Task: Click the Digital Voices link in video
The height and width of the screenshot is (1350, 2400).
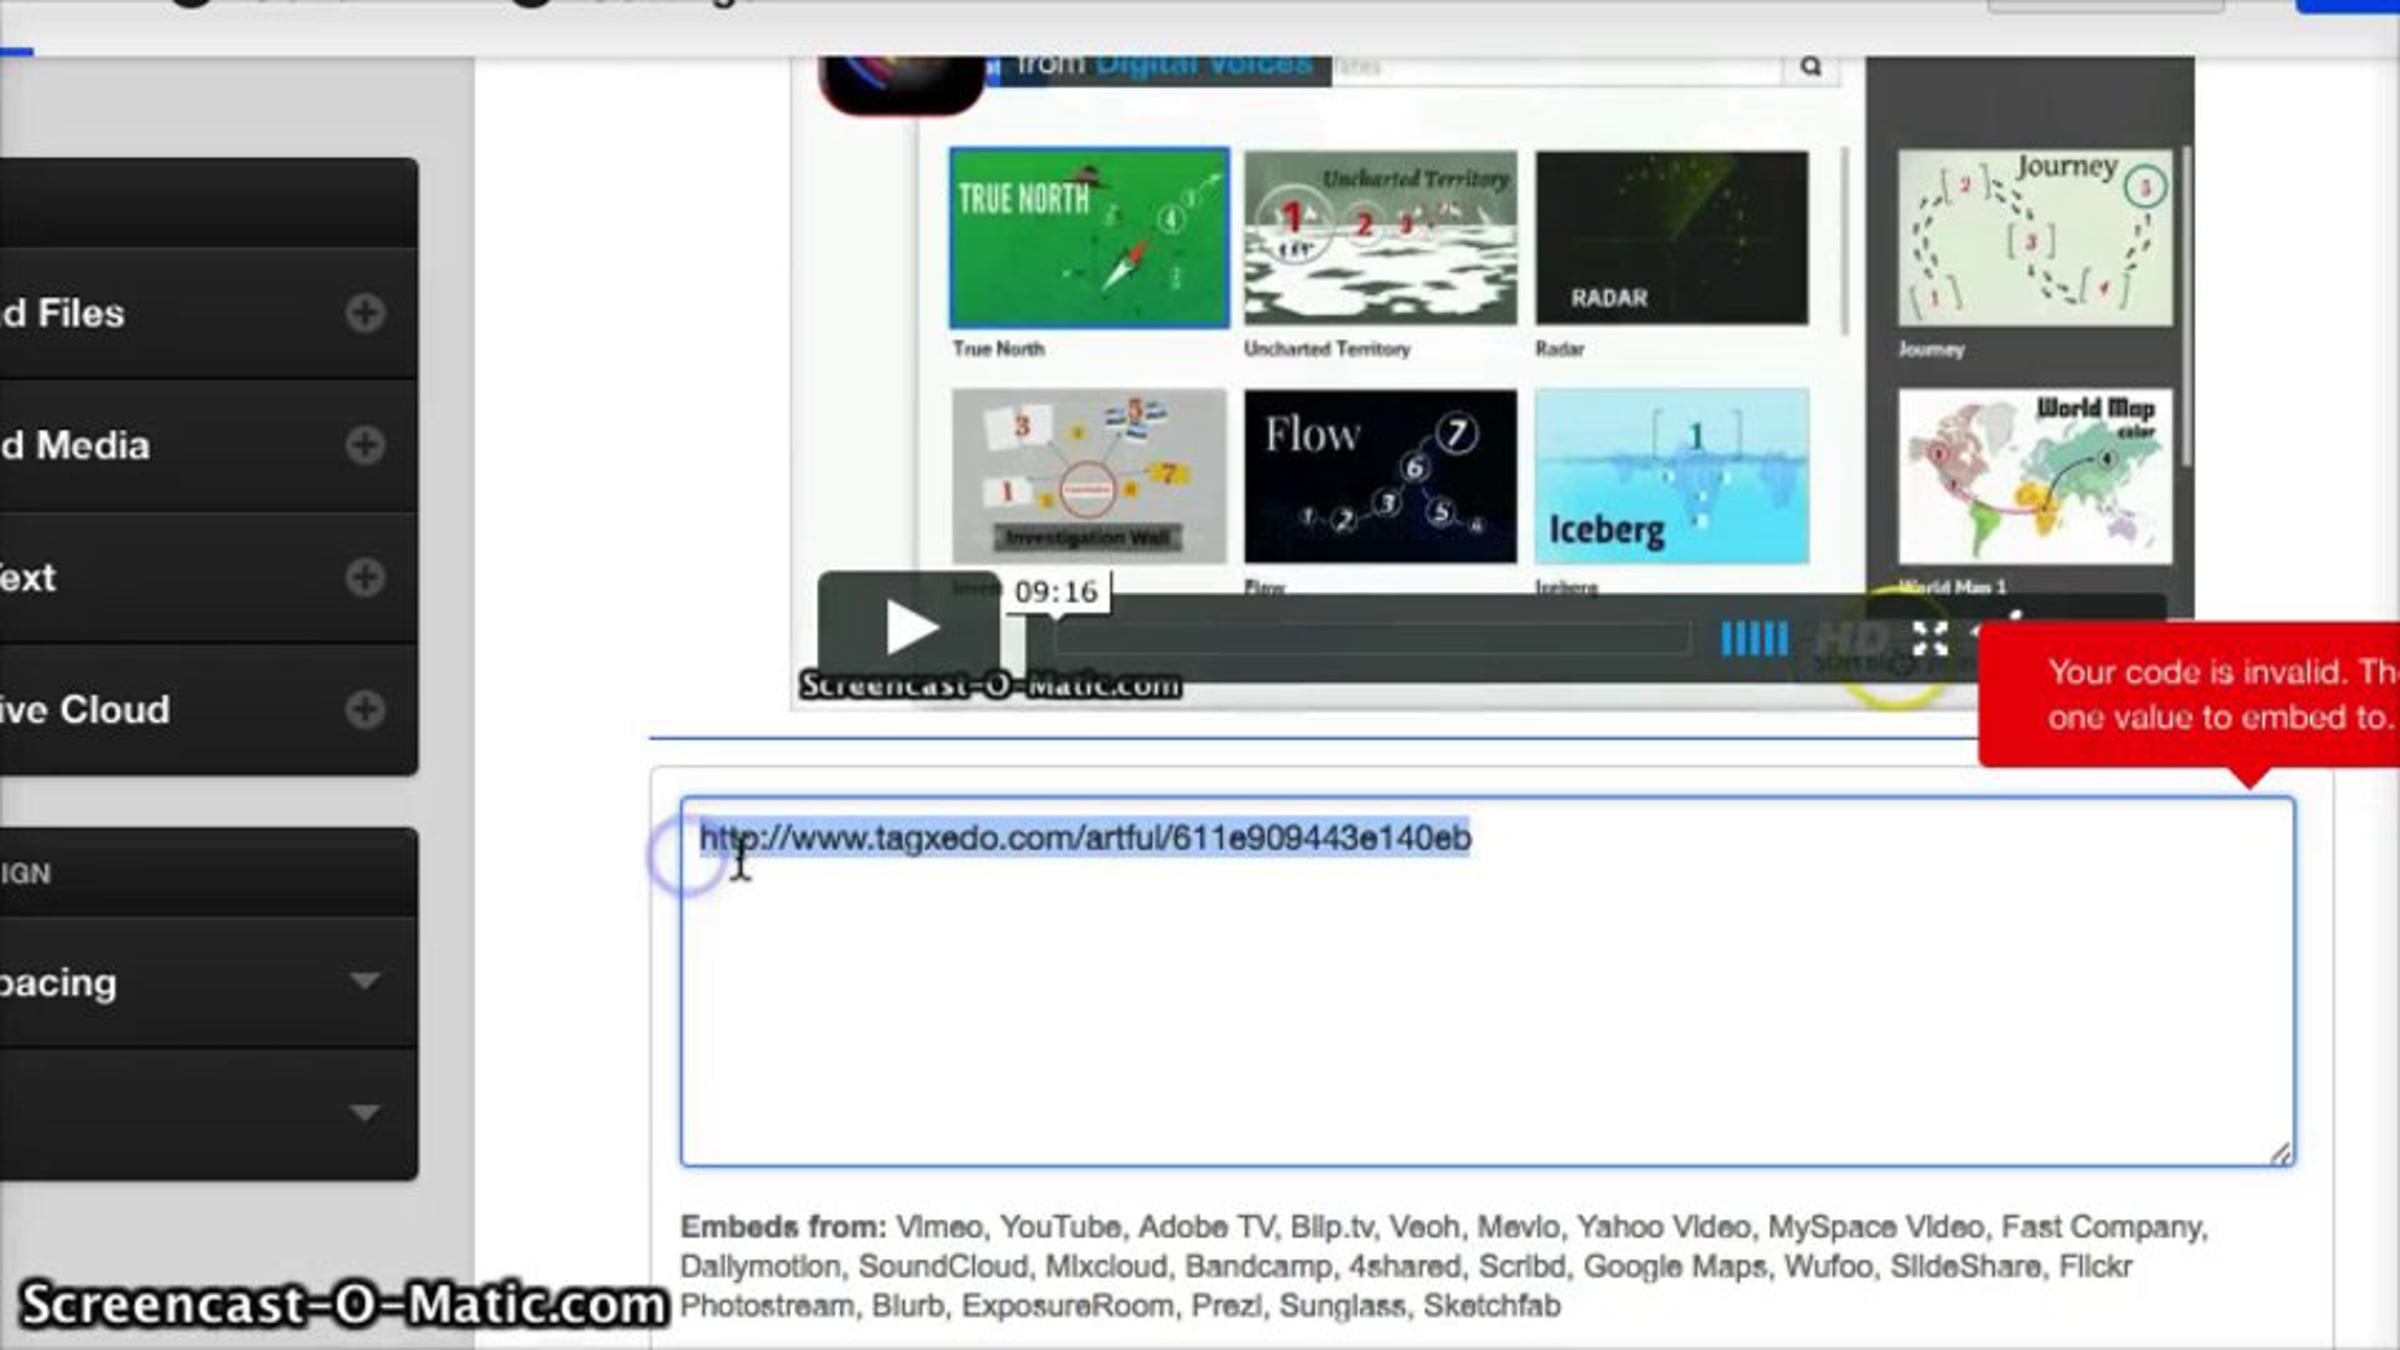Action: (1204, 66)
